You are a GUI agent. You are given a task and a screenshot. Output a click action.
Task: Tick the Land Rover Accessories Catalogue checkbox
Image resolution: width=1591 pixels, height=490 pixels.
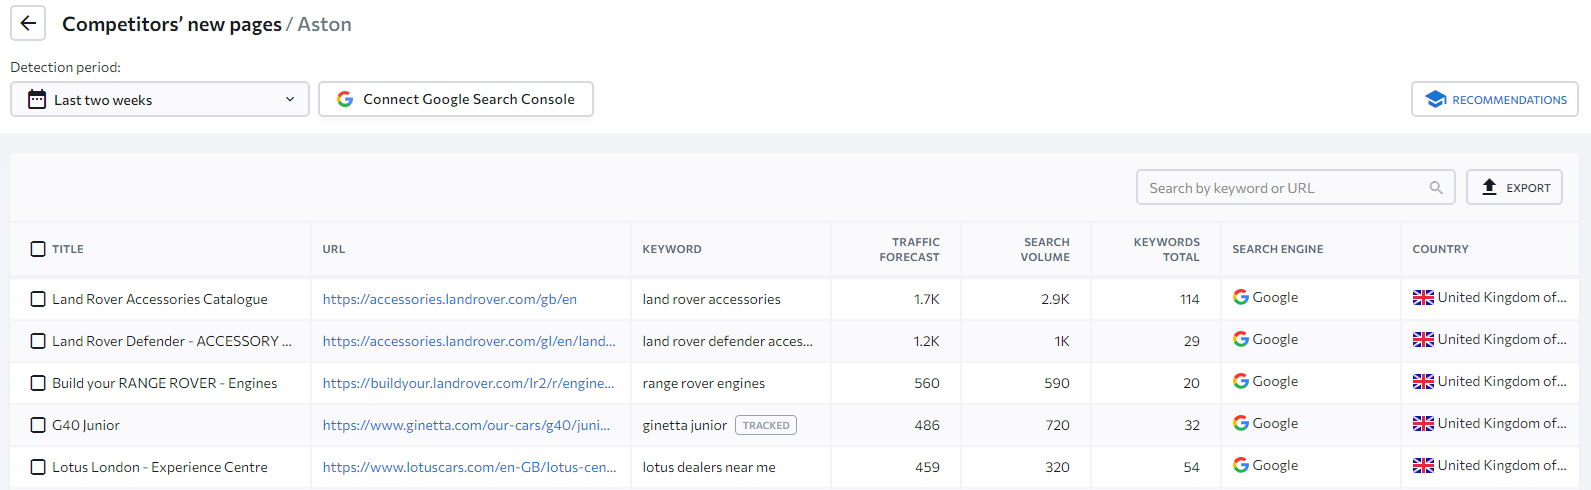tap(38, 299)
